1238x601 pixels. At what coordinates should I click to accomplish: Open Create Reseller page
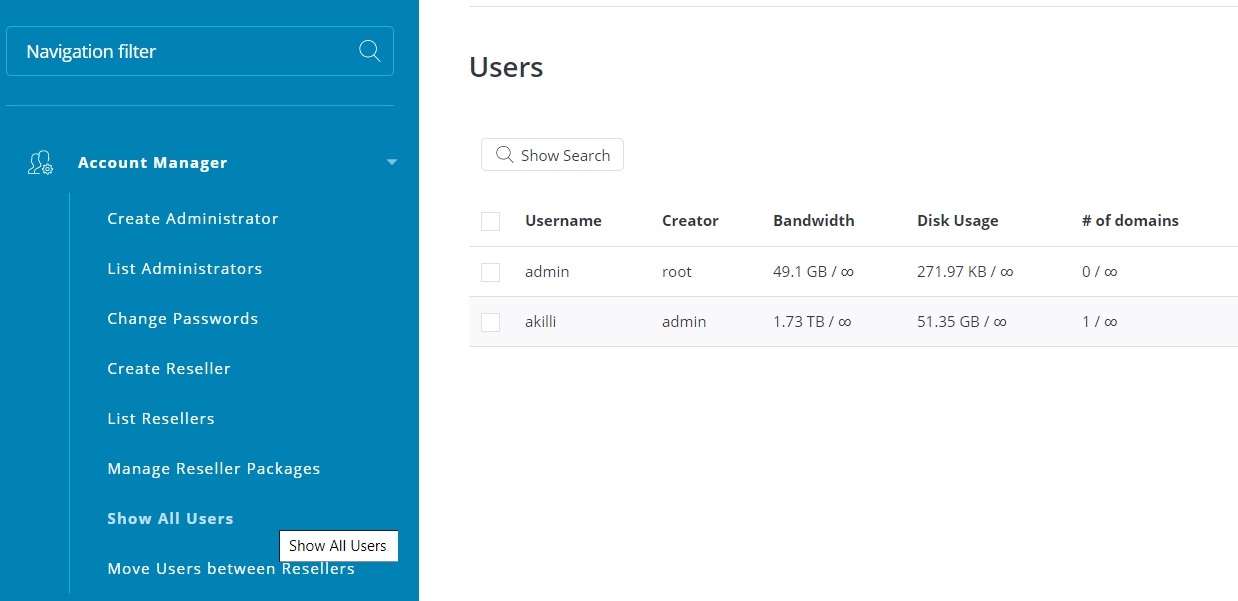pos(169,369)
